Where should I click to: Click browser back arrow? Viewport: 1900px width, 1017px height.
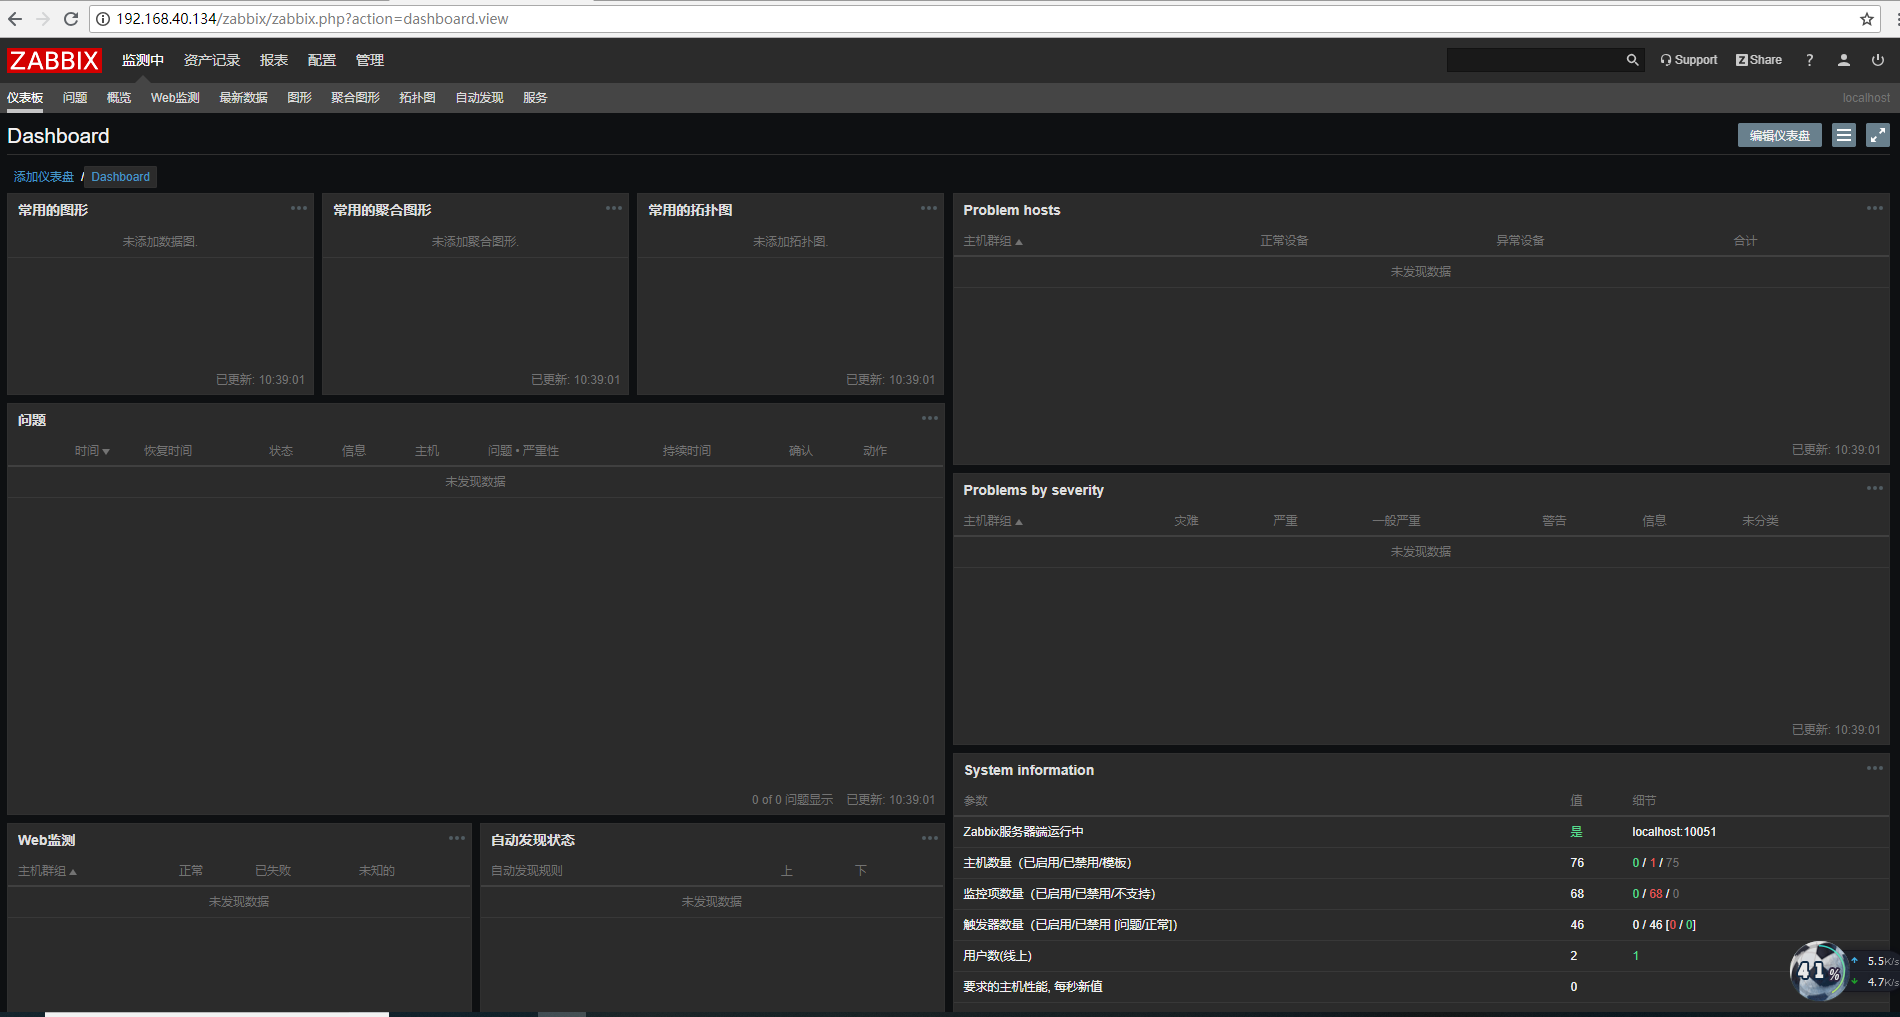[x=15, y=19]
